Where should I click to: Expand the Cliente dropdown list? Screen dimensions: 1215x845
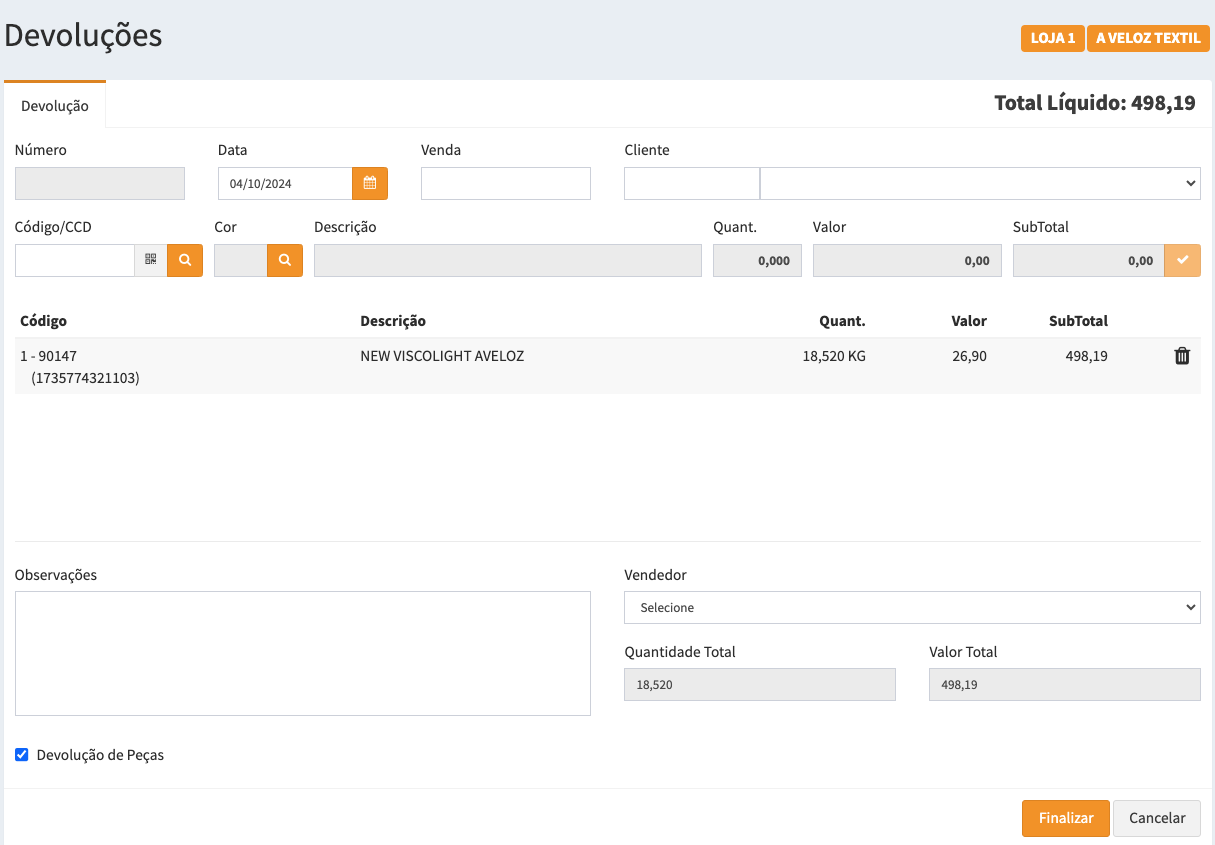(980, 184)
